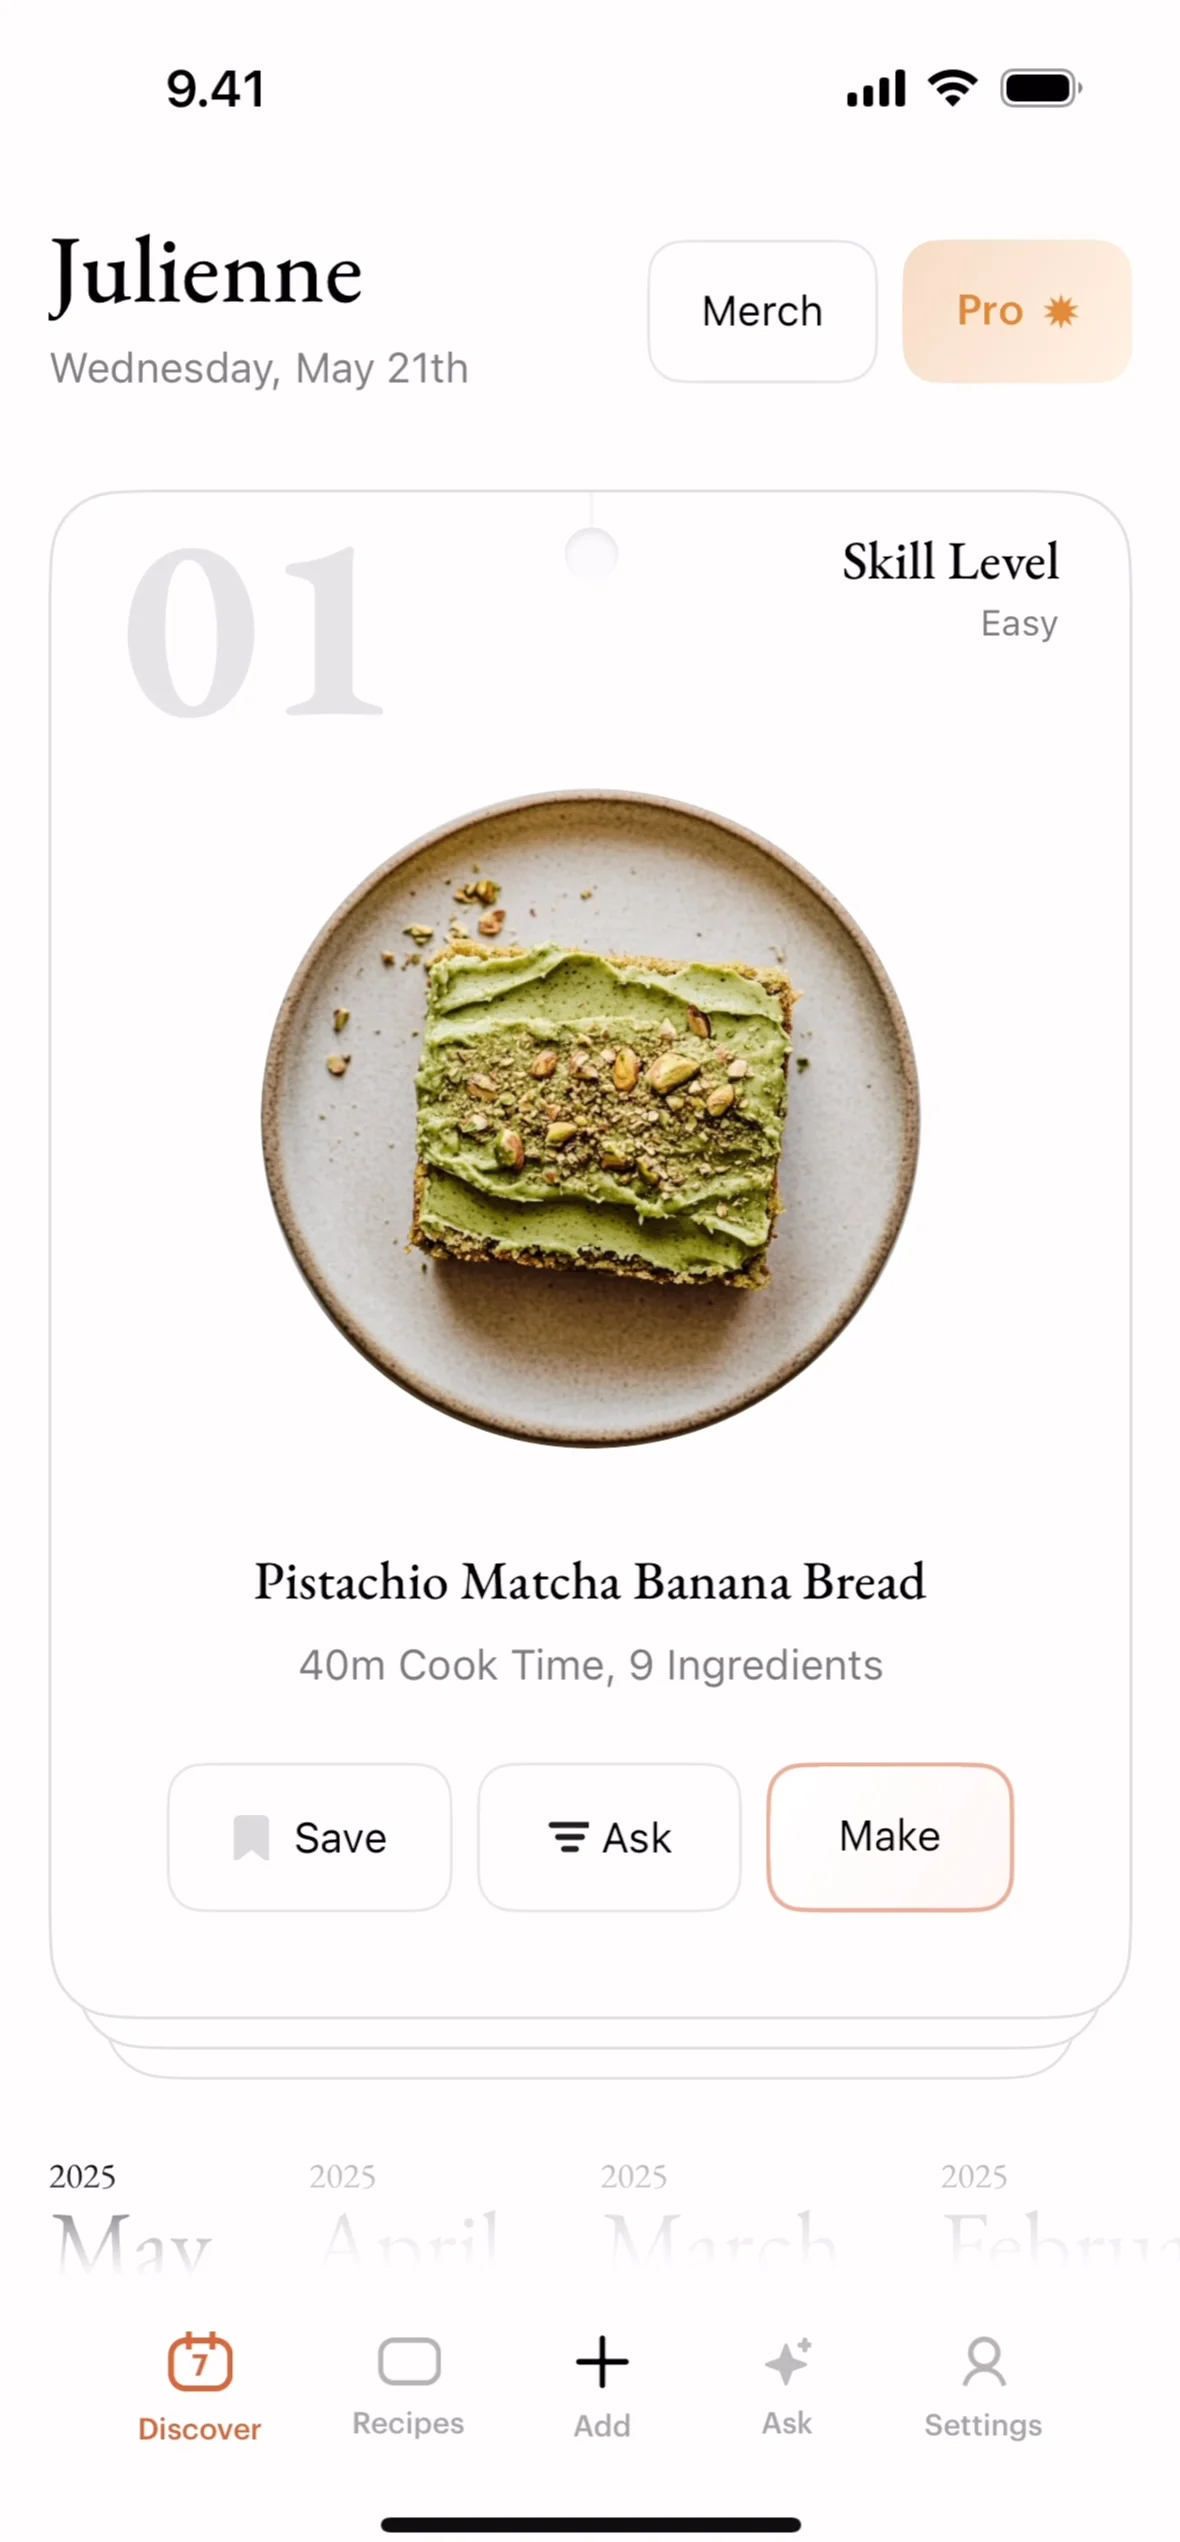1180x2542 pixels.
Task: Tap the plus Add icon
Action: point(602,2361)
